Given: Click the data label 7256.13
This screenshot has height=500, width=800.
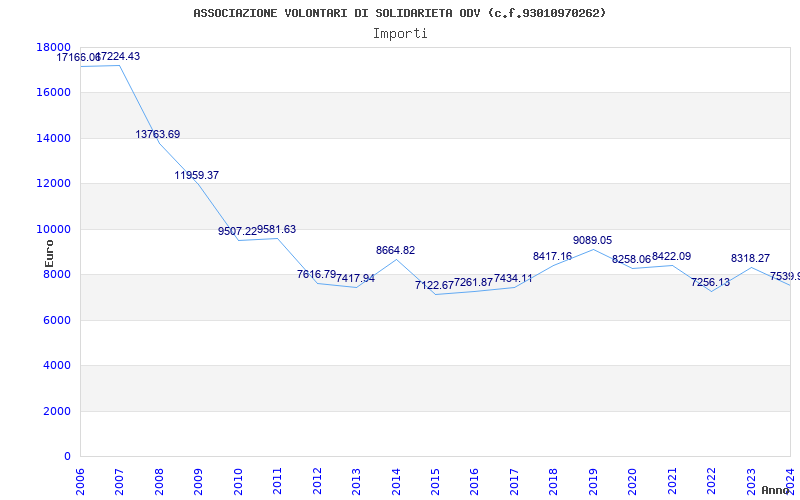Looking at the screenshot, I should pyautogui.click(x=710, y=282).
